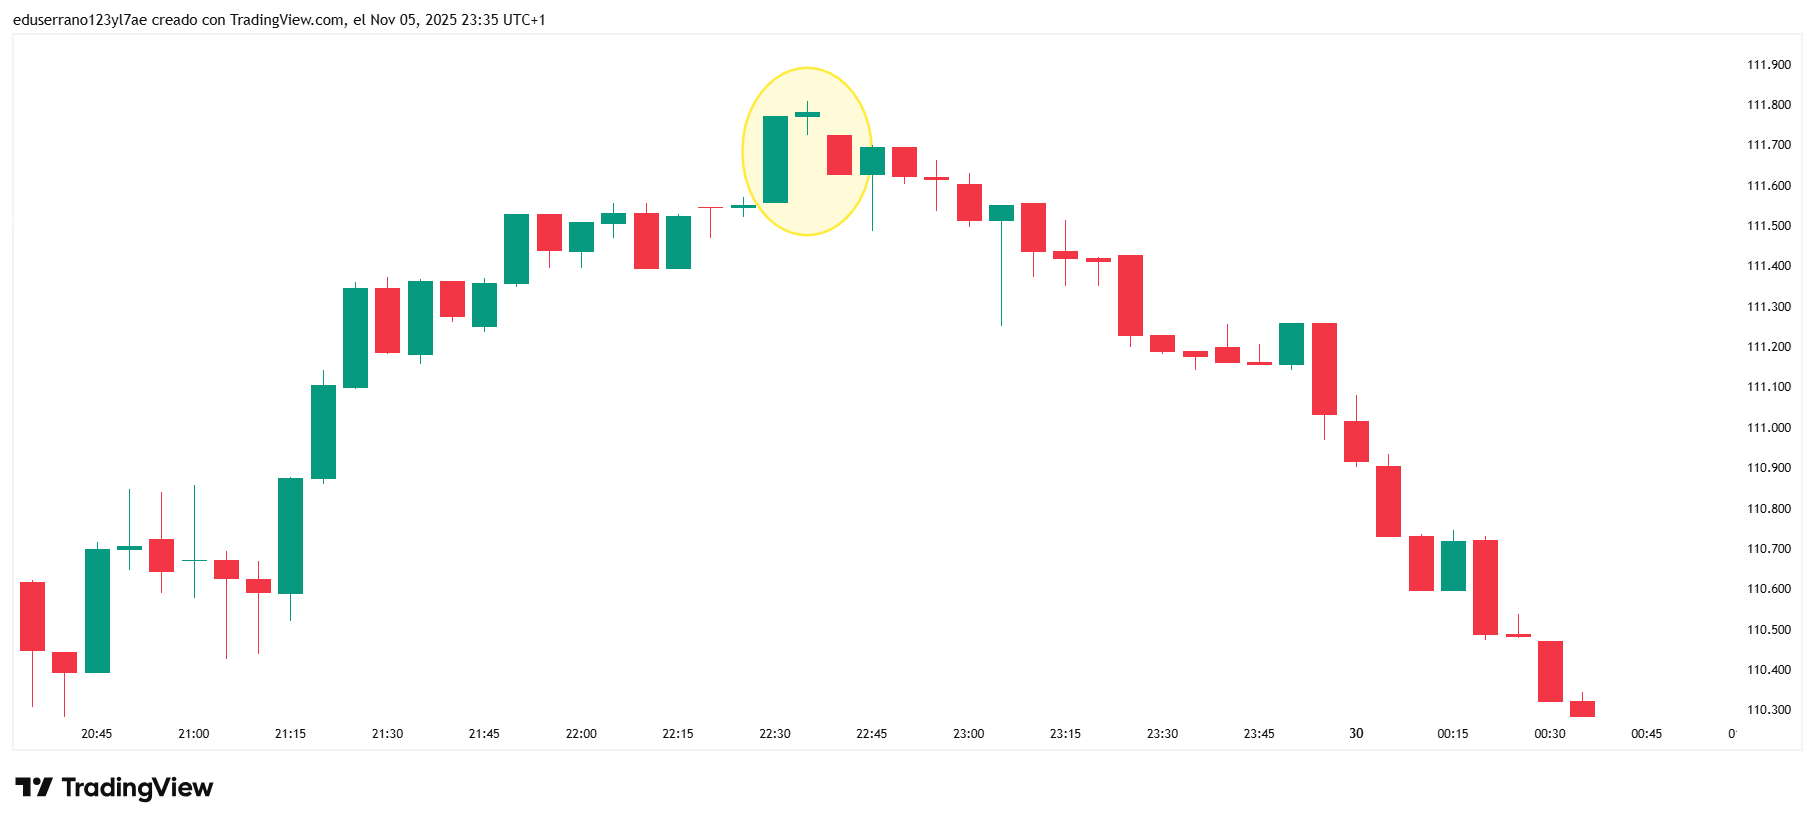Select the tall green candle inside the yellow ellipse
The height and width of the screenshot is (825, 1815).
point(775,160)
